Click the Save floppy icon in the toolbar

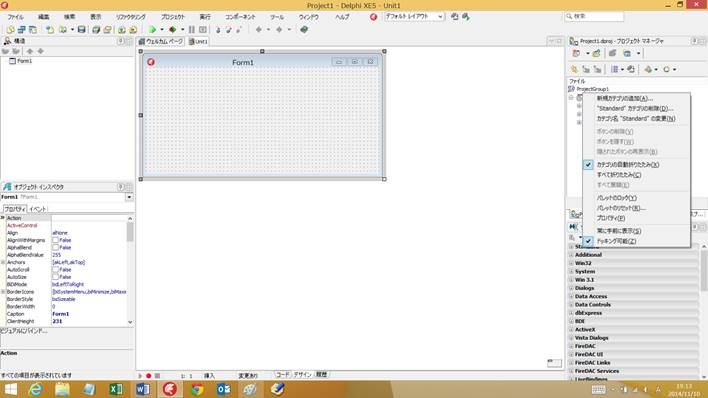click(x=81, y=30)
